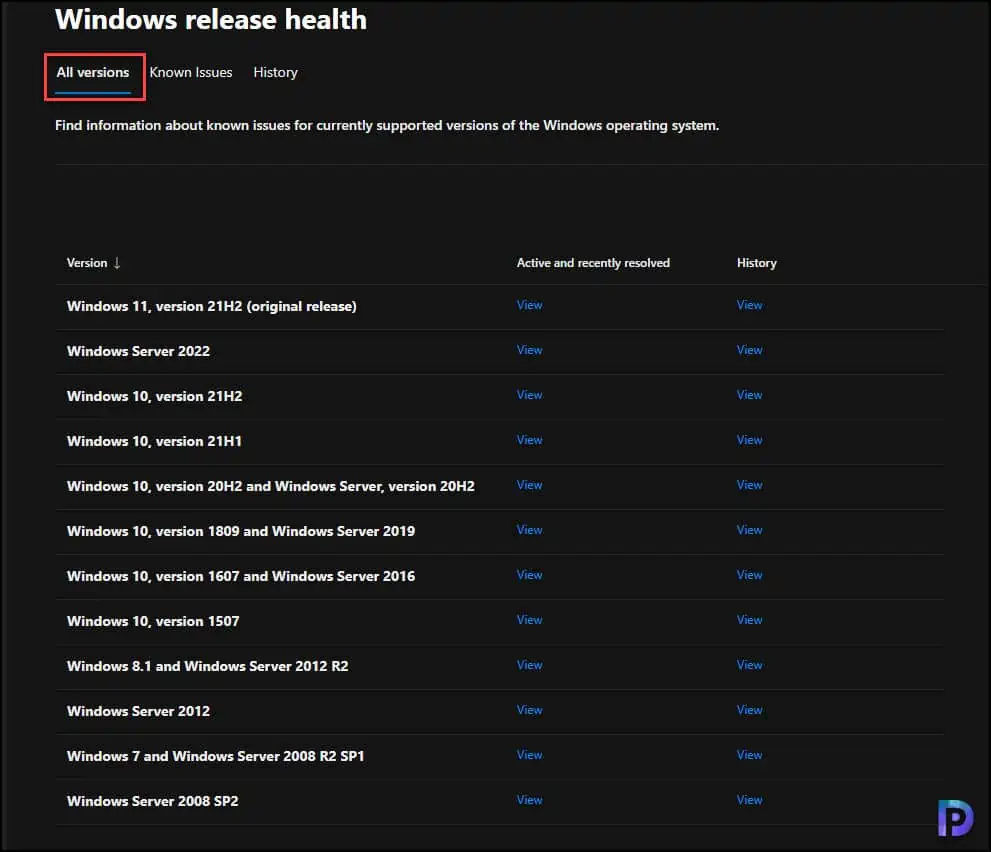View active issues for Windows 10 21H1
The image size is (991, 852).
click(x=530, y=440)
